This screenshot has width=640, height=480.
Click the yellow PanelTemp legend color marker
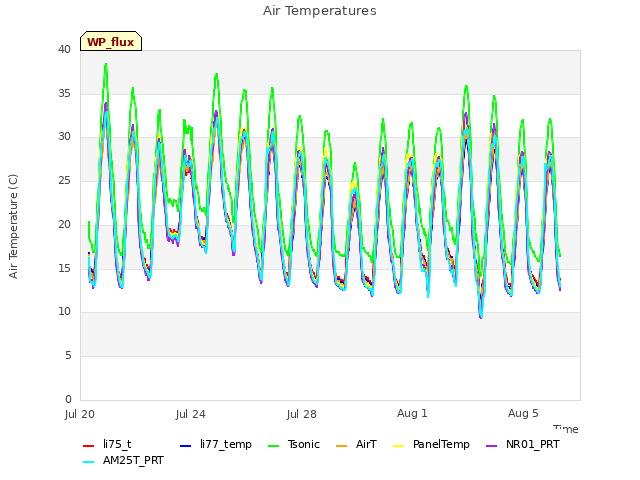398,446
